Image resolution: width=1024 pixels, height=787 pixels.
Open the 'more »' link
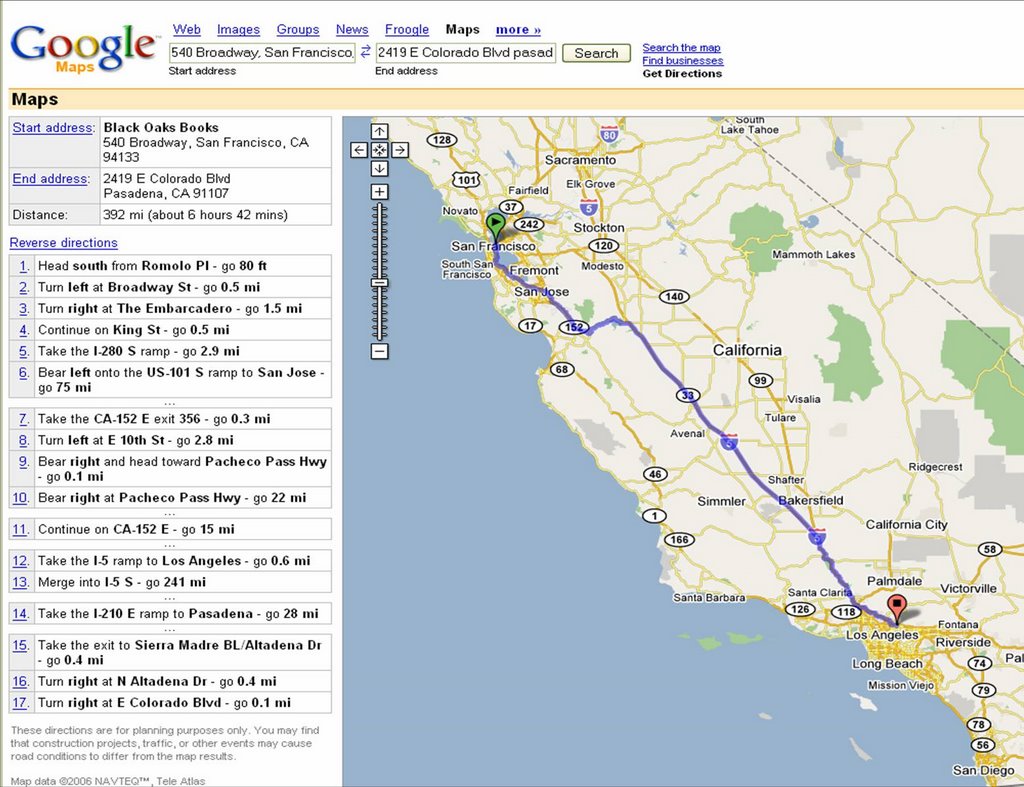tap(518, 29)
